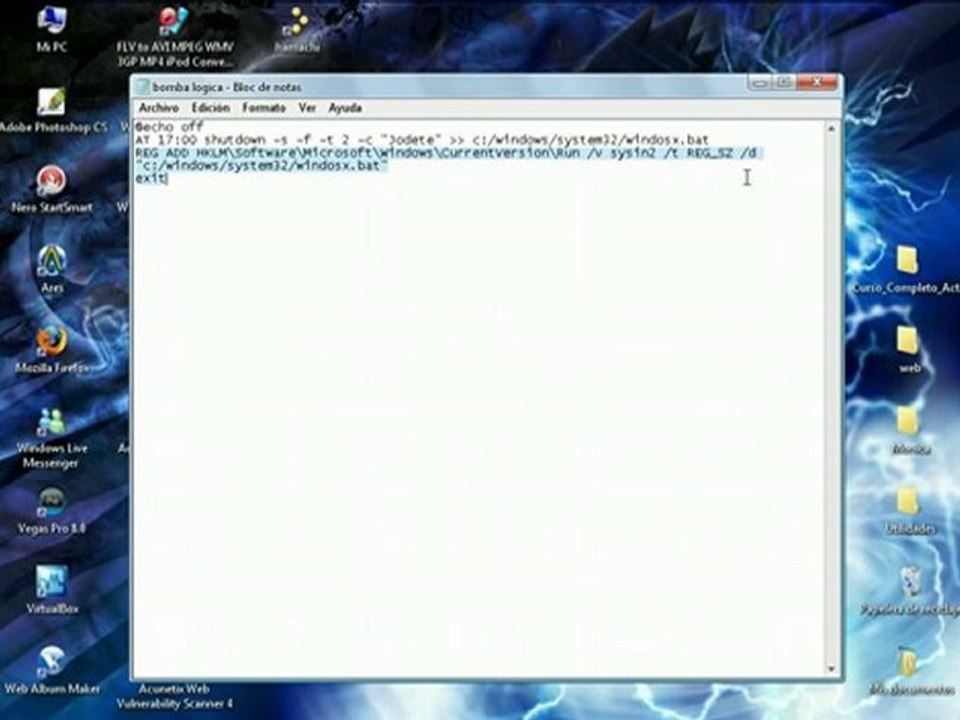Minimize the bomba logica Notepad window
This screenshot has height=720, width=960.
[x=760, y=82]
